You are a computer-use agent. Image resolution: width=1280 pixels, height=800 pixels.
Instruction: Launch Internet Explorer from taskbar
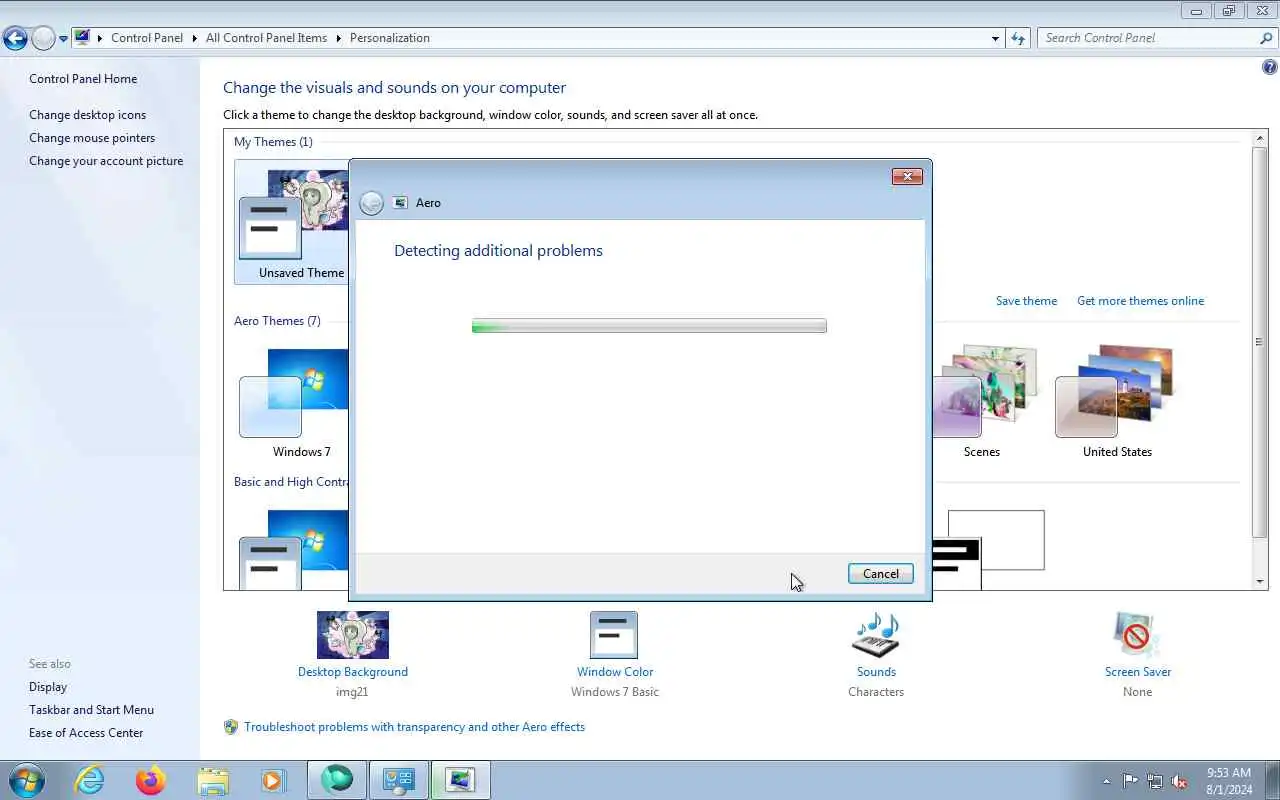tap(90, 780)
